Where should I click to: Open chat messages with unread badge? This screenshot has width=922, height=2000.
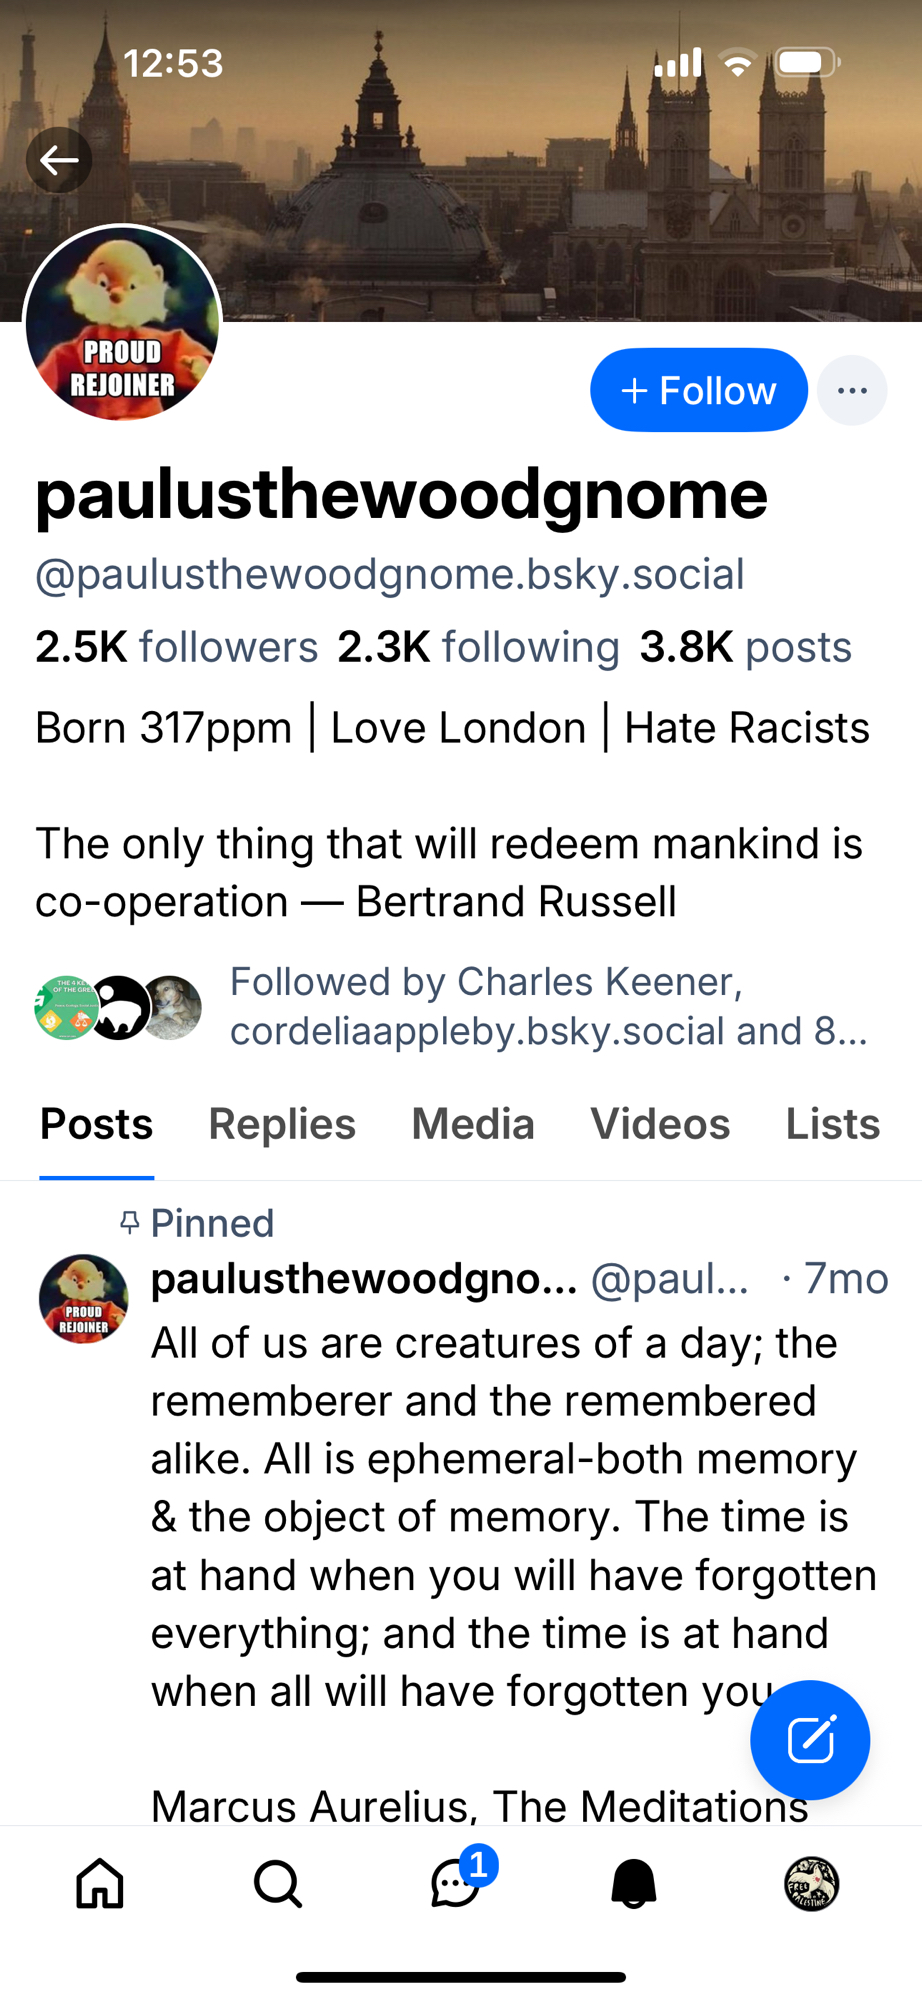point(456,1884)
